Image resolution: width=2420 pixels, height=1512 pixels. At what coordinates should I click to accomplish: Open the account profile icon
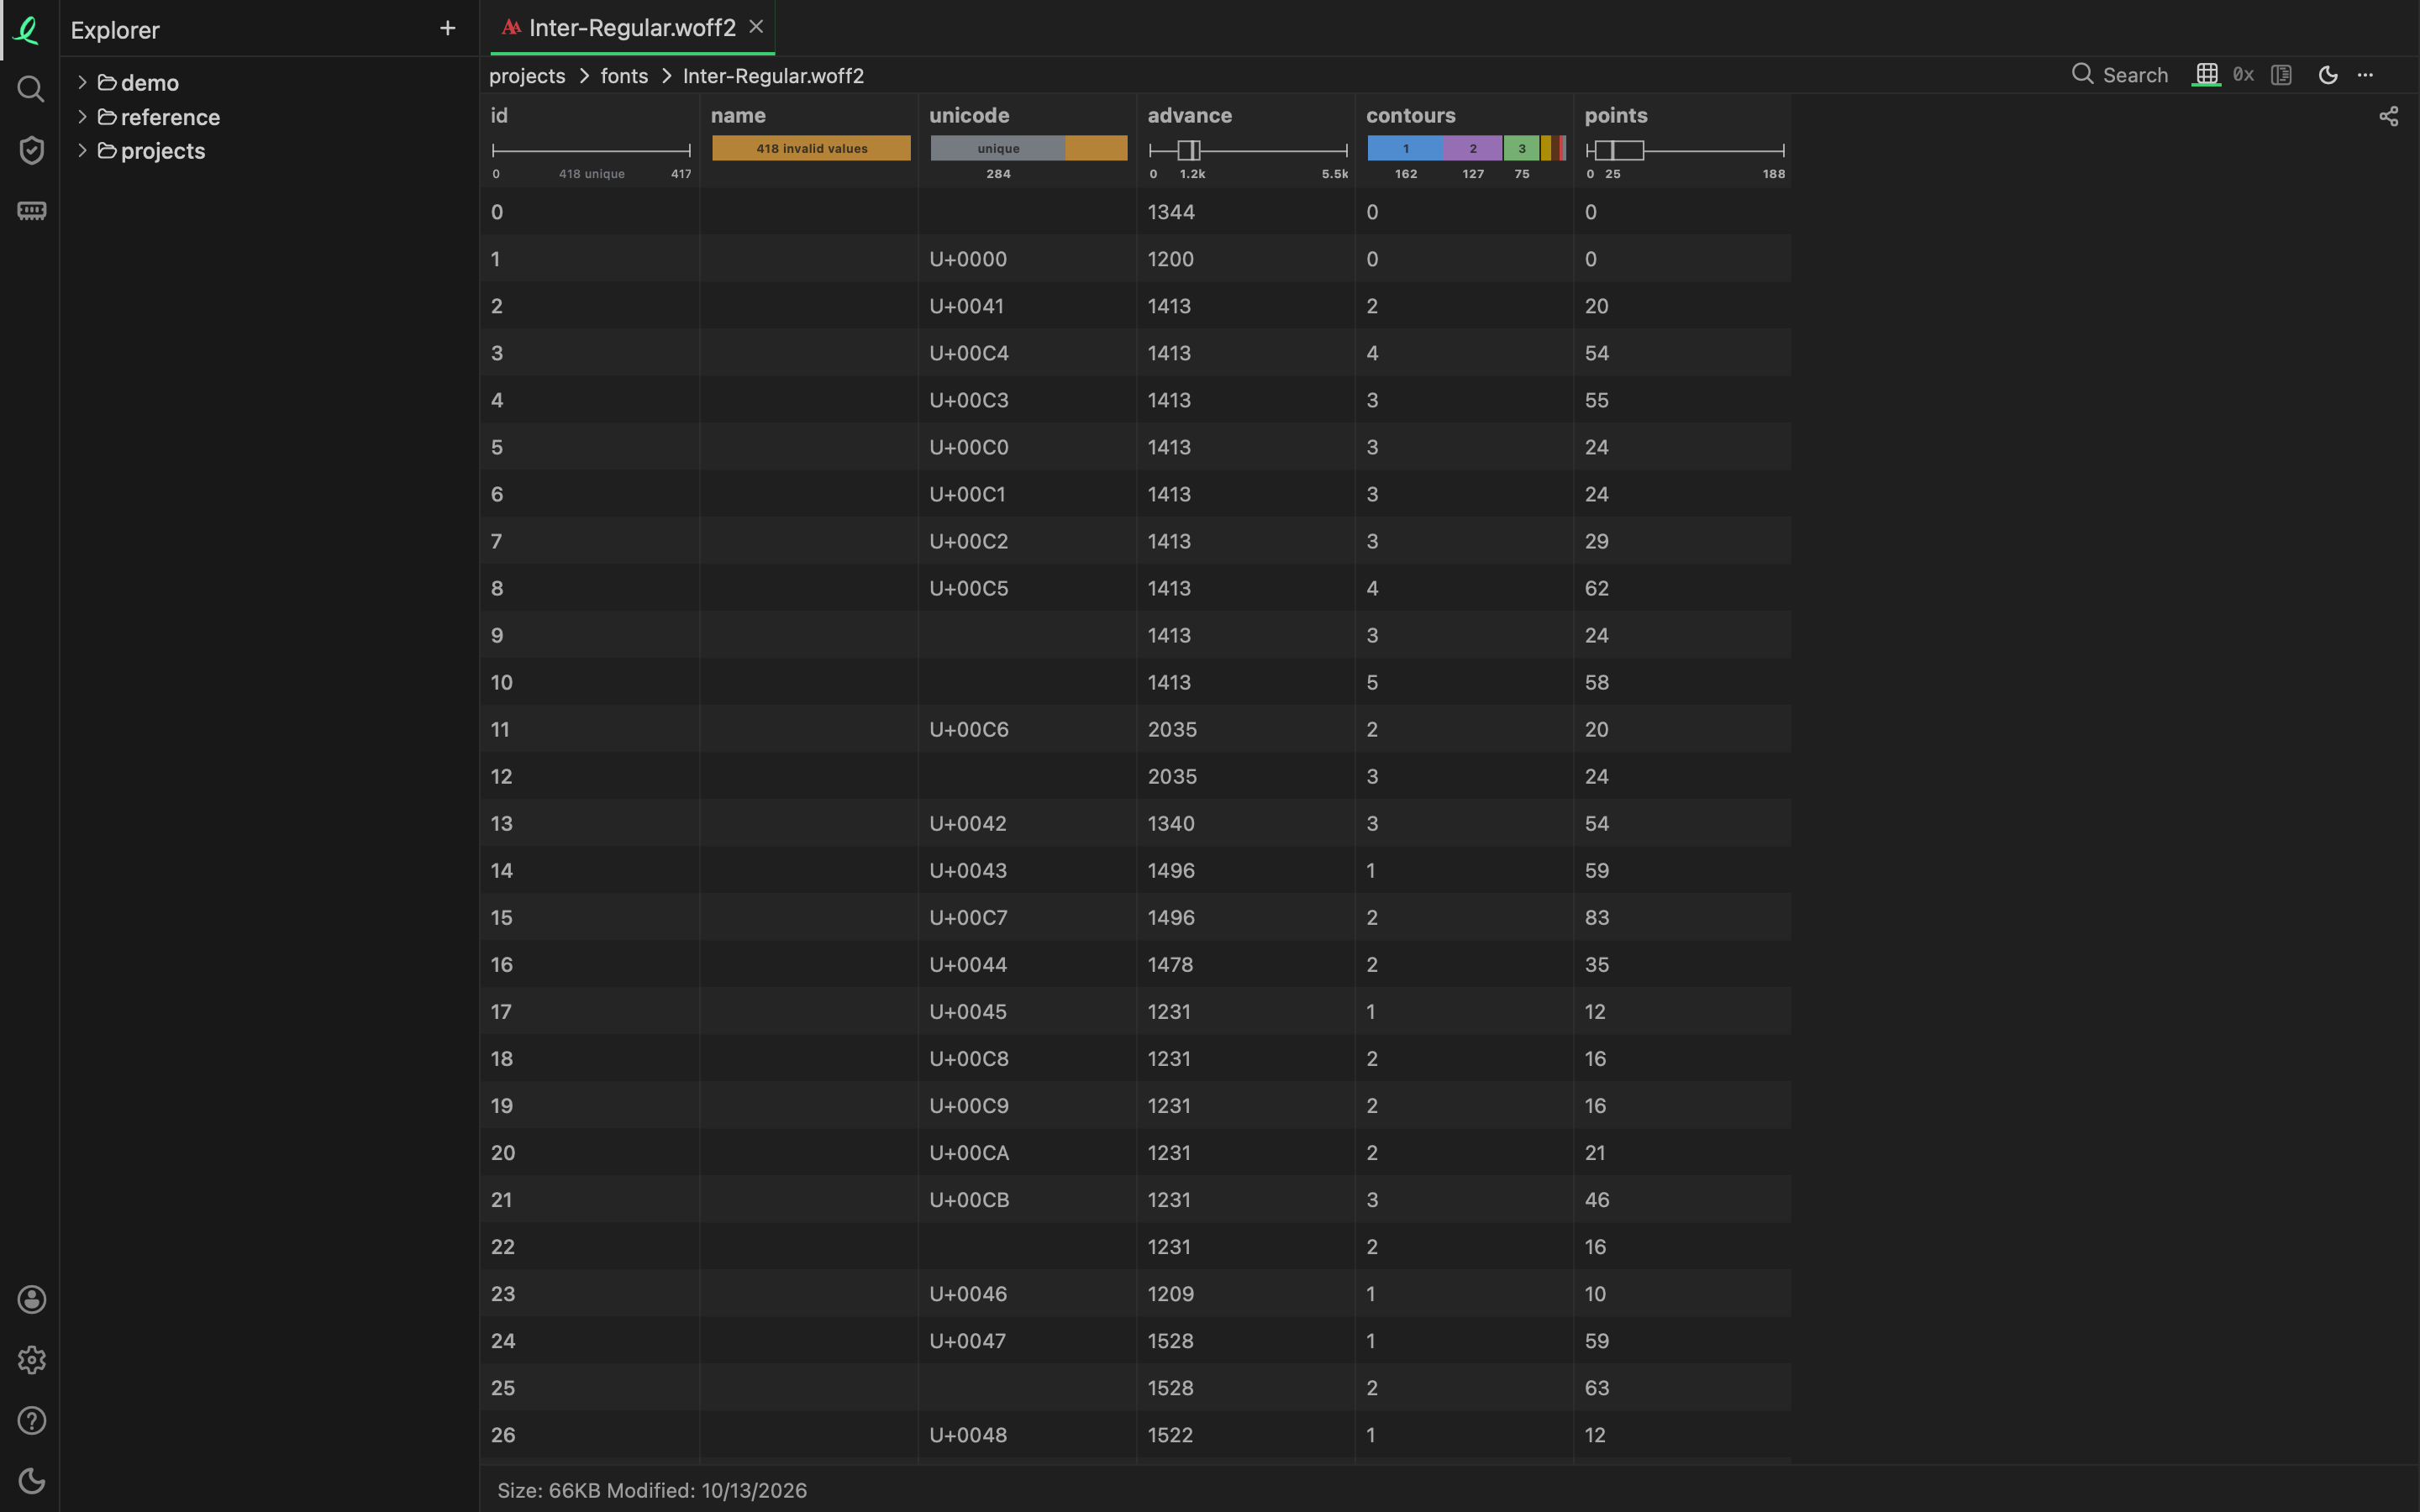pos(31,1299)
